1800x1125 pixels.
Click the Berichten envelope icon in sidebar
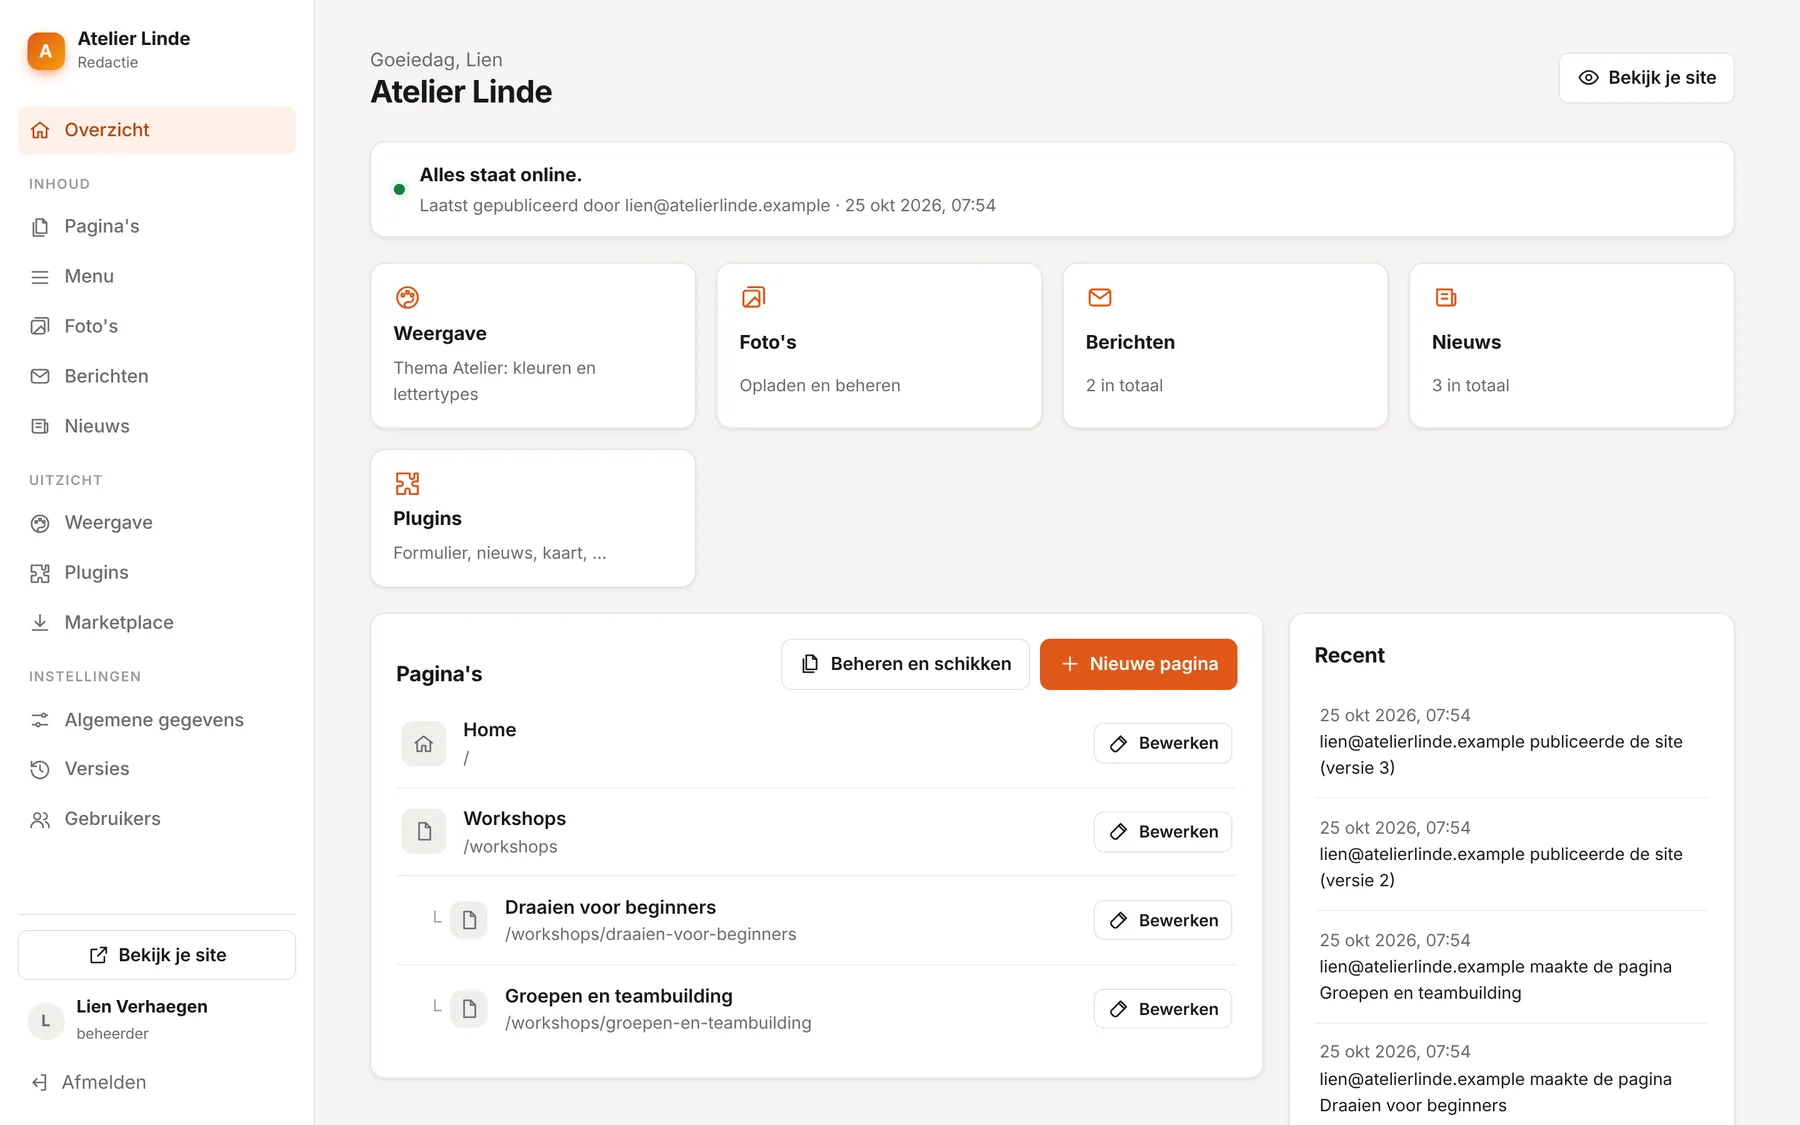(x=40, y=377)
